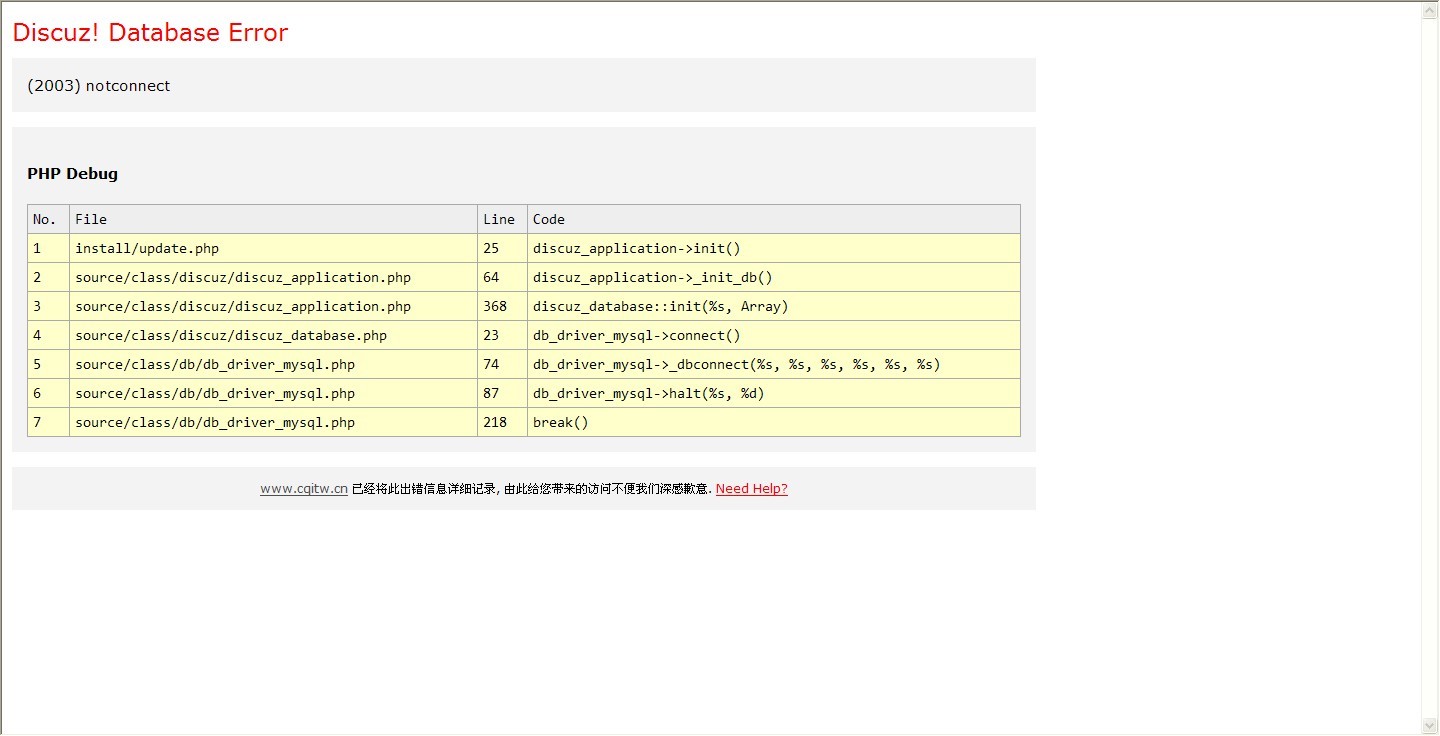
Task: Select discuz_application.php file cell in row 3
Action: pos(273,306)
